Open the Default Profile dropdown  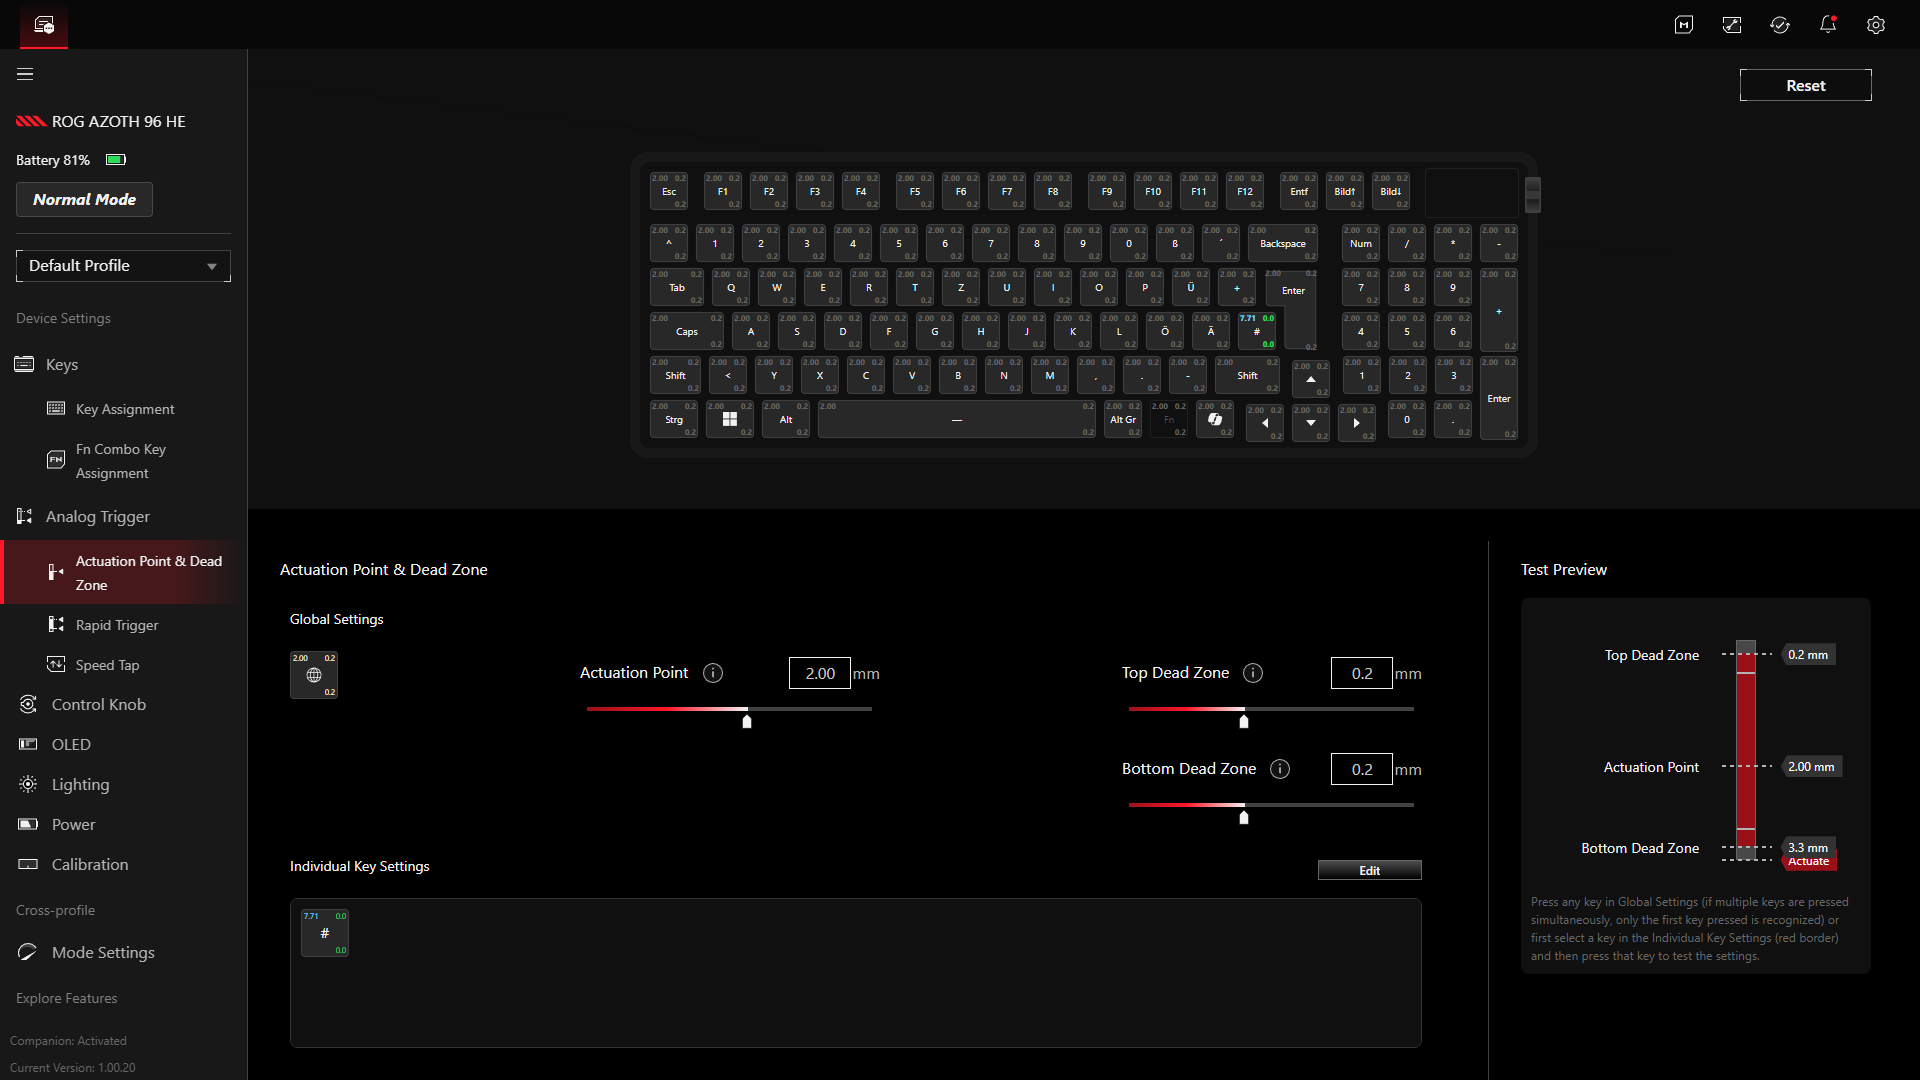(123, 266)
